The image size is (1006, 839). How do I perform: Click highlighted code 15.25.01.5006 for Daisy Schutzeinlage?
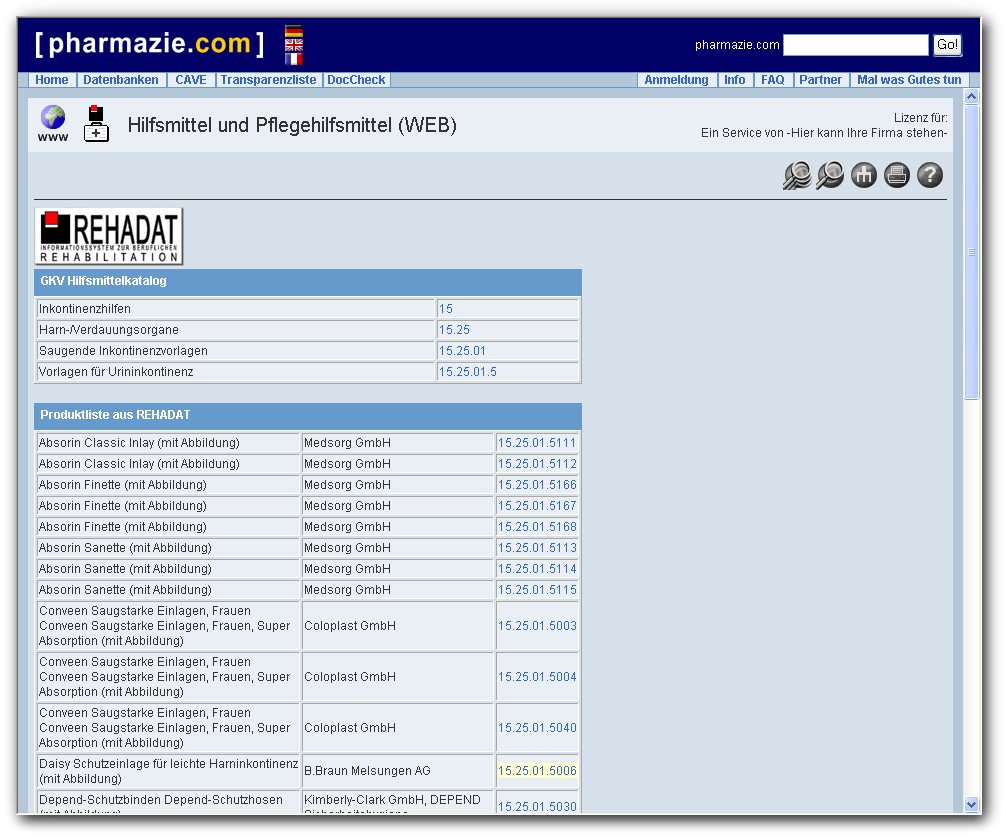tap(536, 771)
